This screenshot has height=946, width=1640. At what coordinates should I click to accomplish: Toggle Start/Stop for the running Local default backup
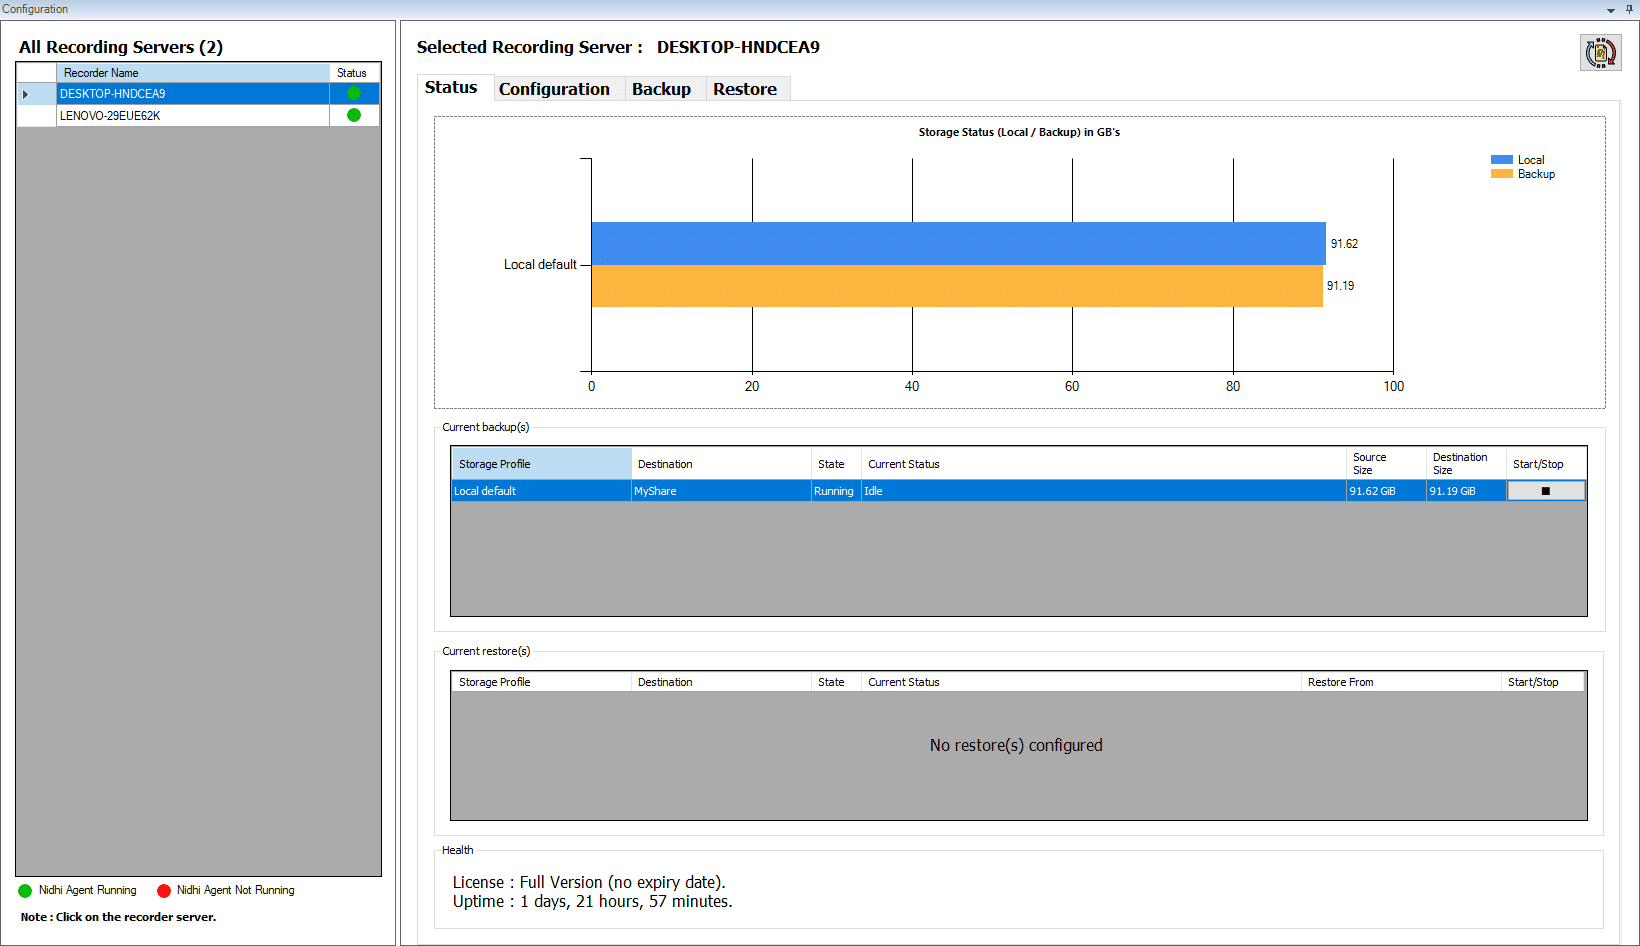pyautogui.click(x=1545, y=491)
